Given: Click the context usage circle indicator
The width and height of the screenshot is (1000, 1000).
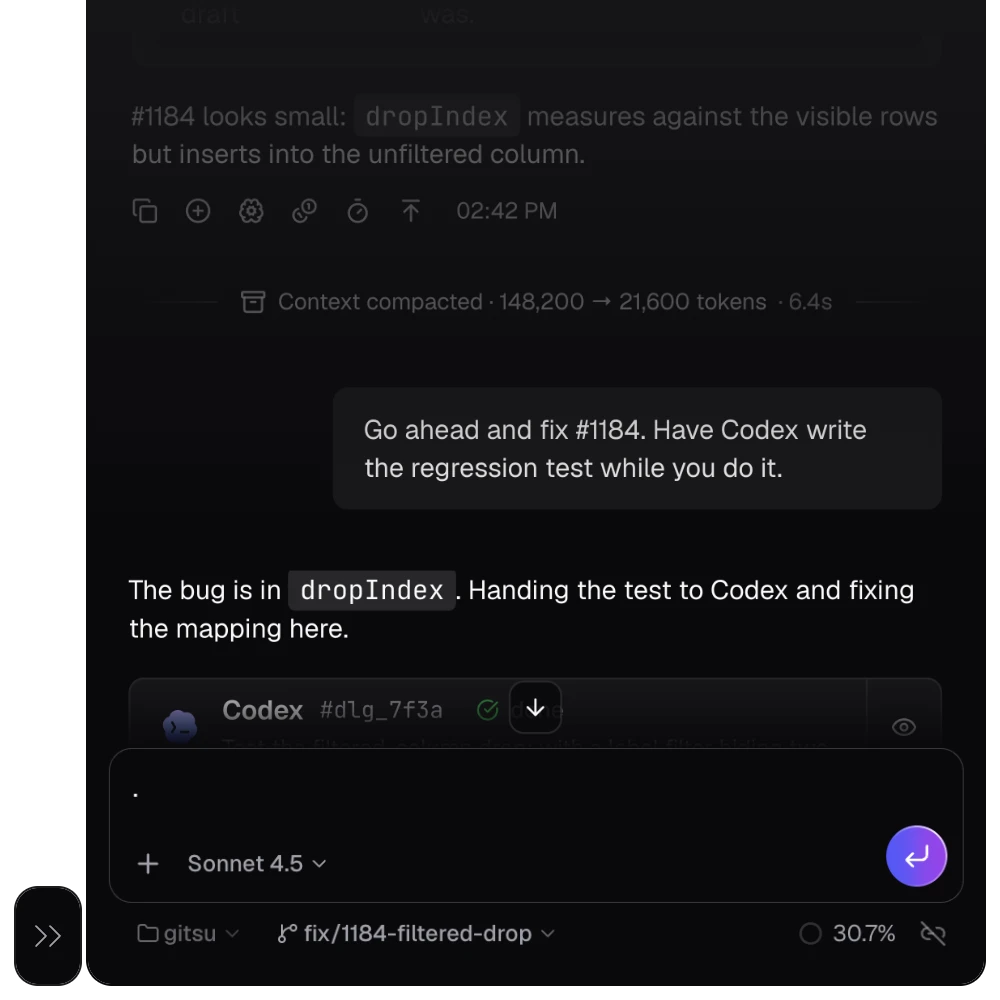Looking at the screenshot, I should point(811,934).
